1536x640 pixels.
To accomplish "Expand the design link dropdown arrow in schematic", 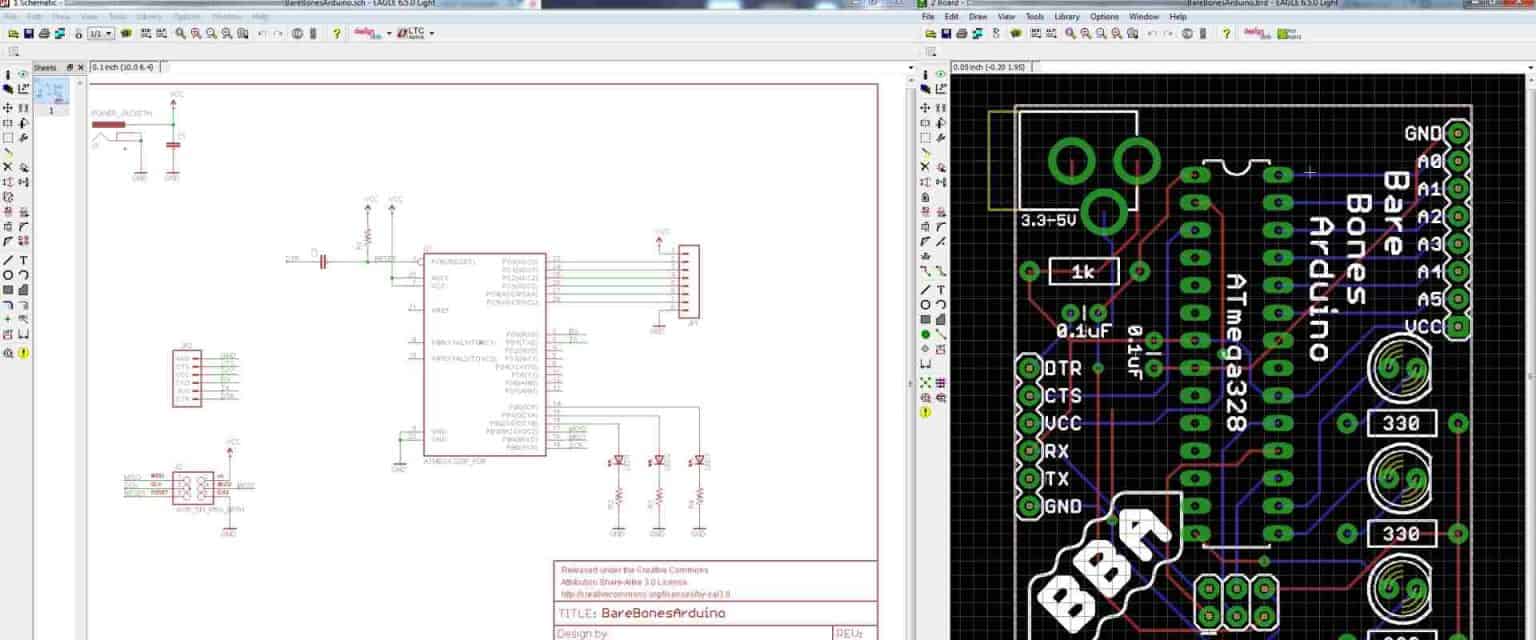I will 389,33.
